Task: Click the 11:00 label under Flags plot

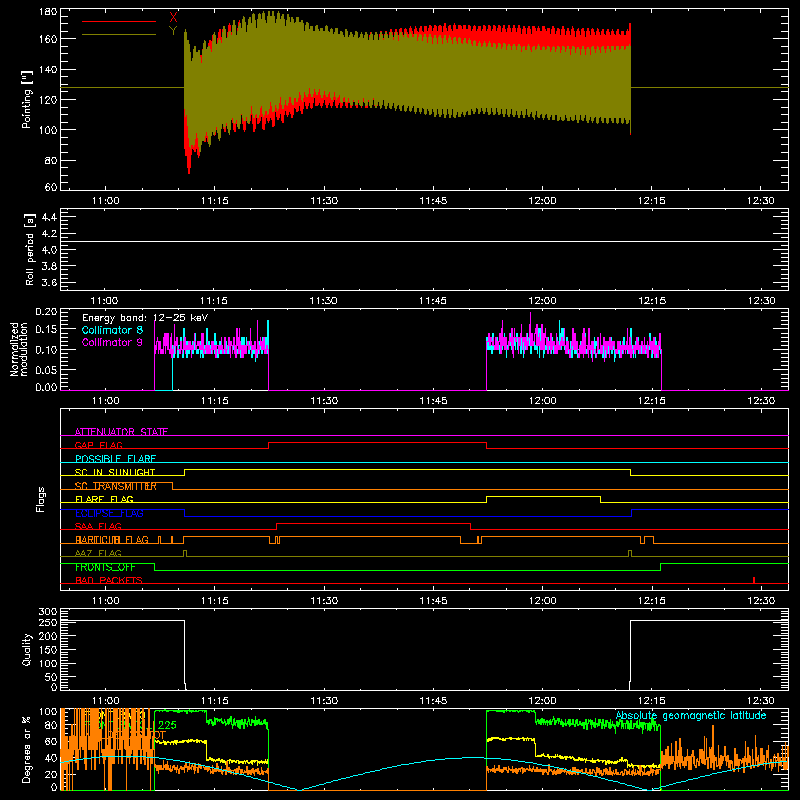Action: pos(106,601)
